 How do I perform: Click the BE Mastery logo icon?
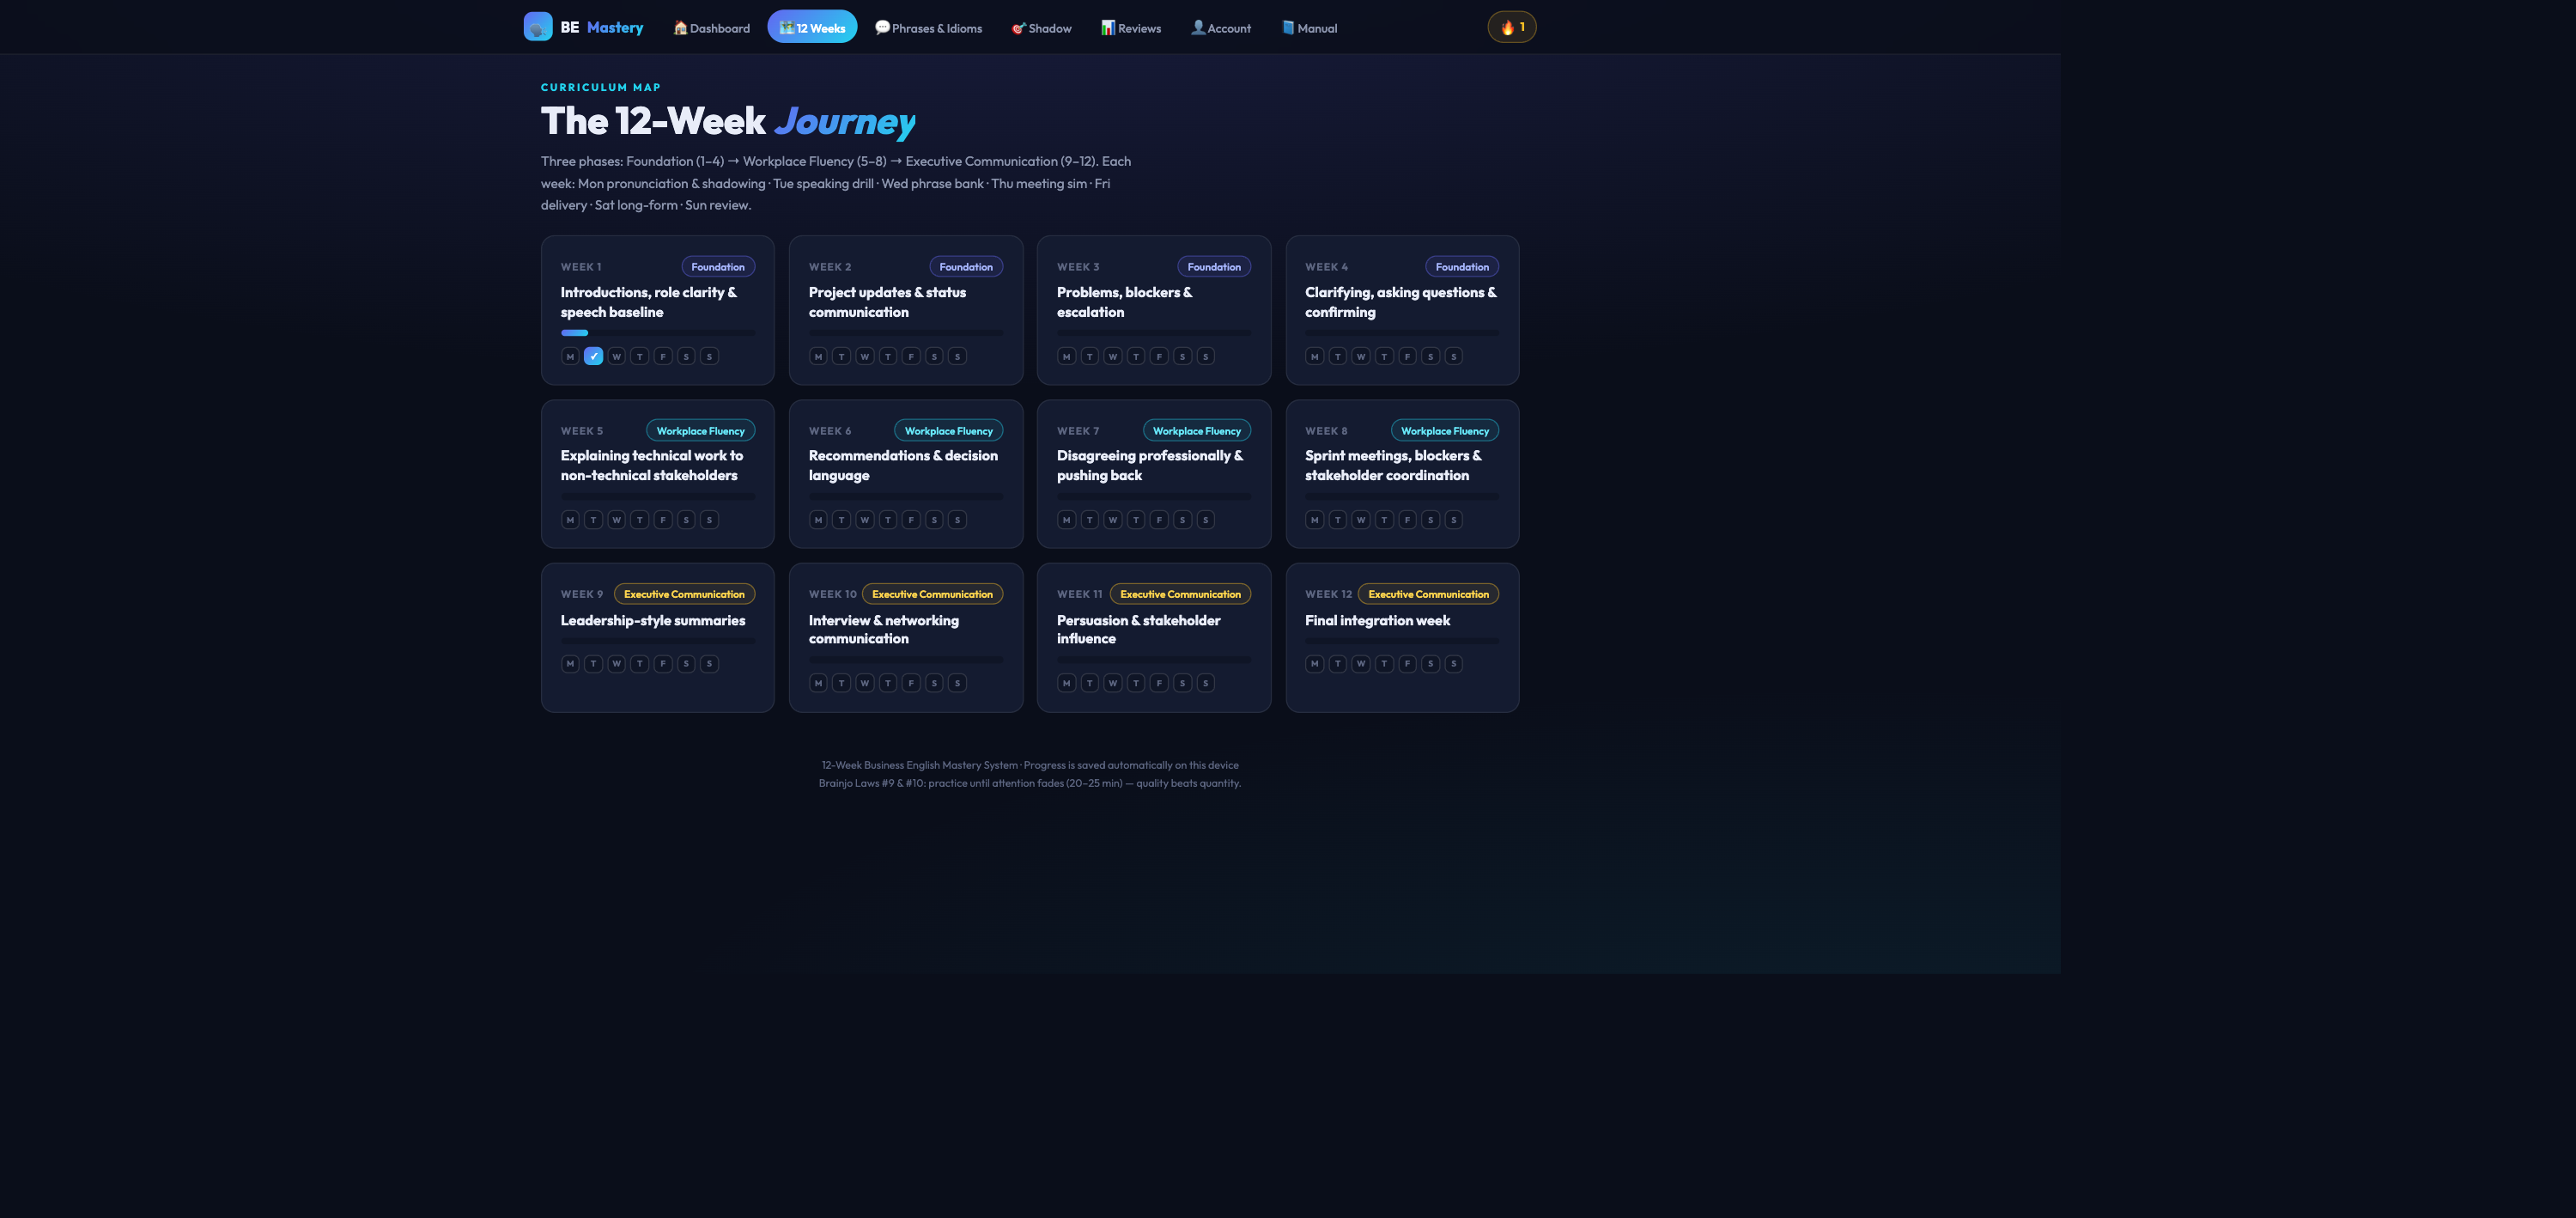pos(538,27)
